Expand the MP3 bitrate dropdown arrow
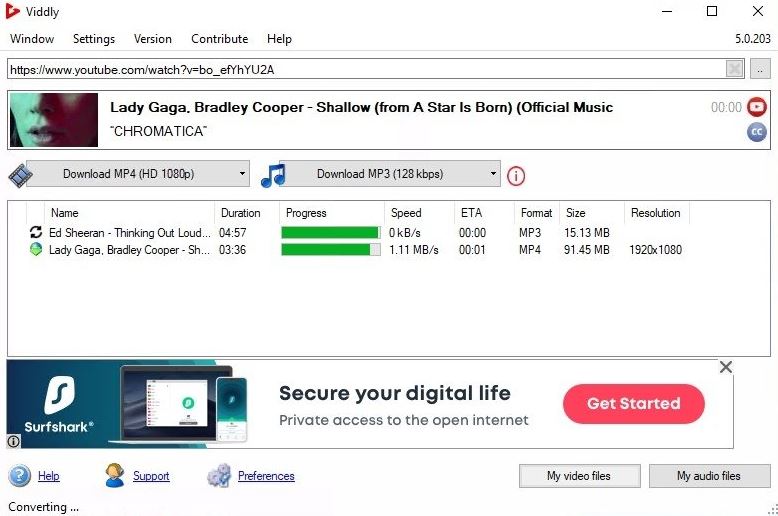 493,174
